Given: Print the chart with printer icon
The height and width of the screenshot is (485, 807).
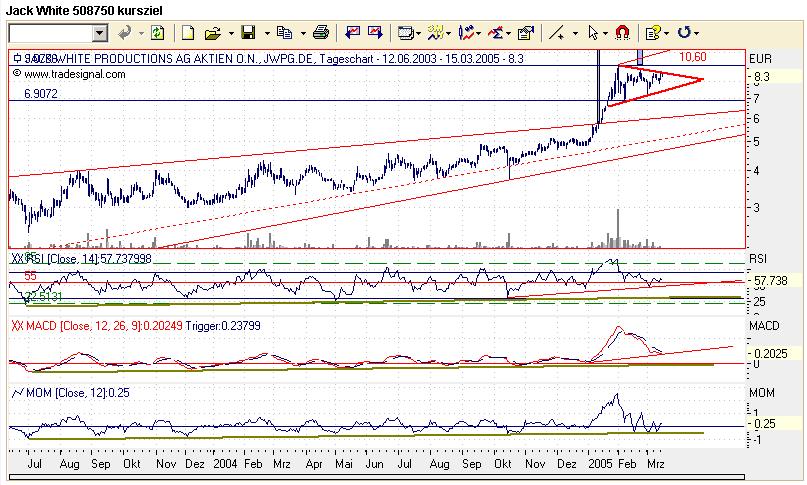Looking at the screenshot, I should click(321, 33).
